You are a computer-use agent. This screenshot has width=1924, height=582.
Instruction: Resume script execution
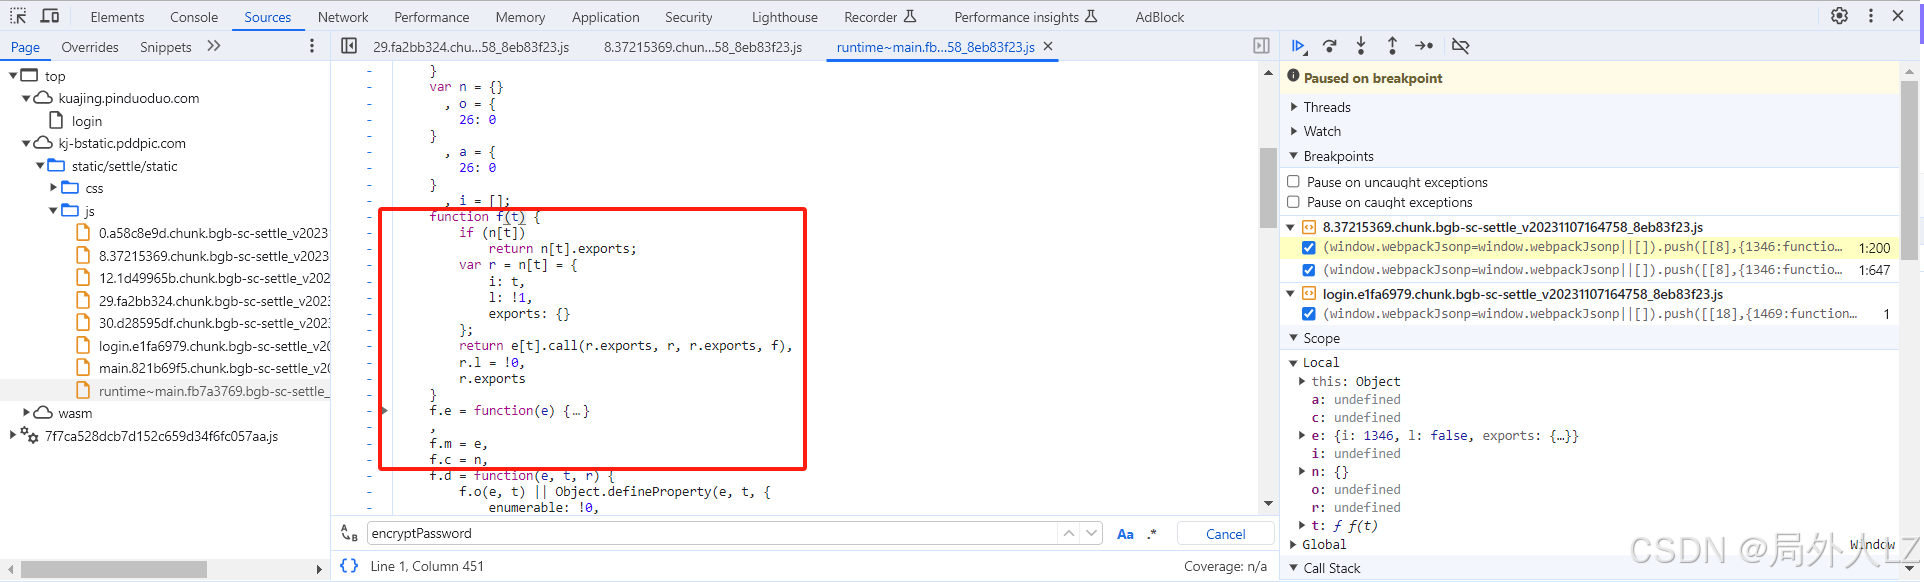point(1299,46)
